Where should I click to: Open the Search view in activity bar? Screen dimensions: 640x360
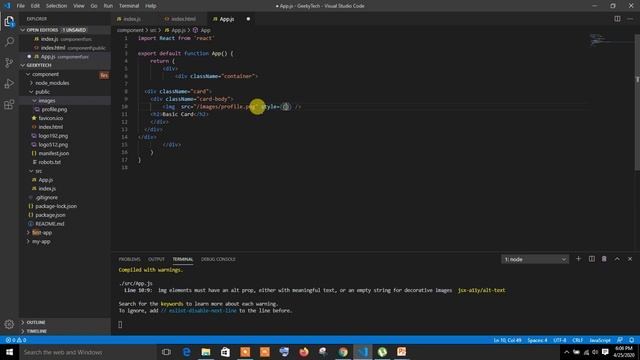(x=9, y=42)
